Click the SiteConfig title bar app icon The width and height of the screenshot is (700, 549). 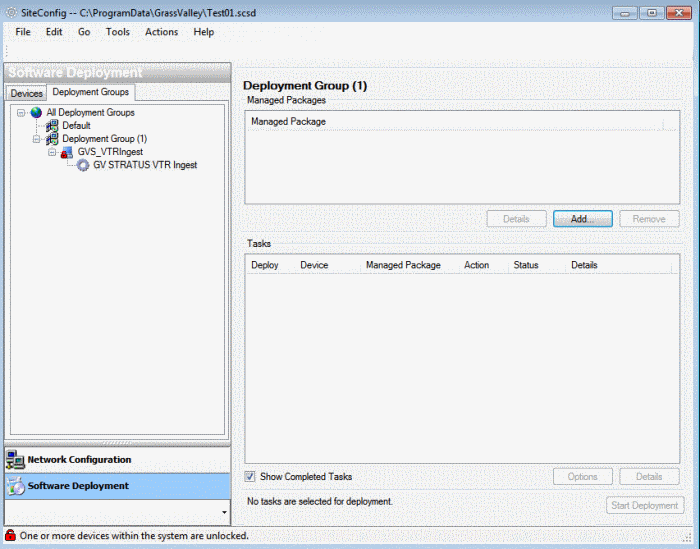coord(11,12)
